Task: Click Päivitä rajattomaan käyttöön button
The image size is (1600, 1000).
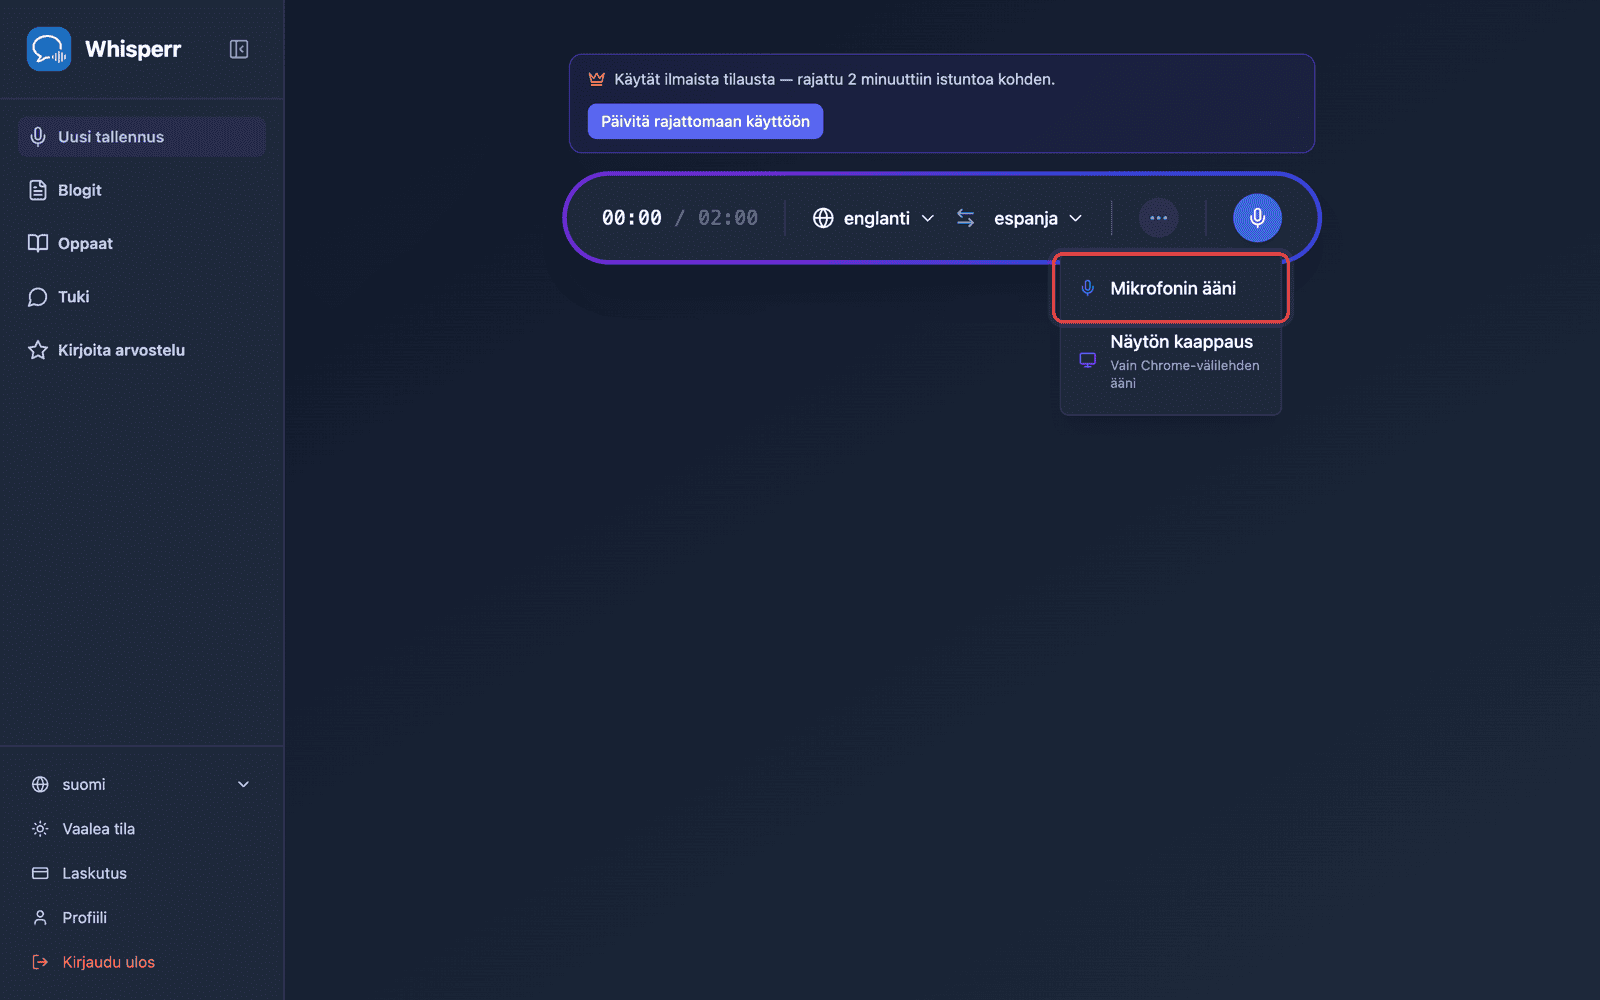Action: [705, 121]
